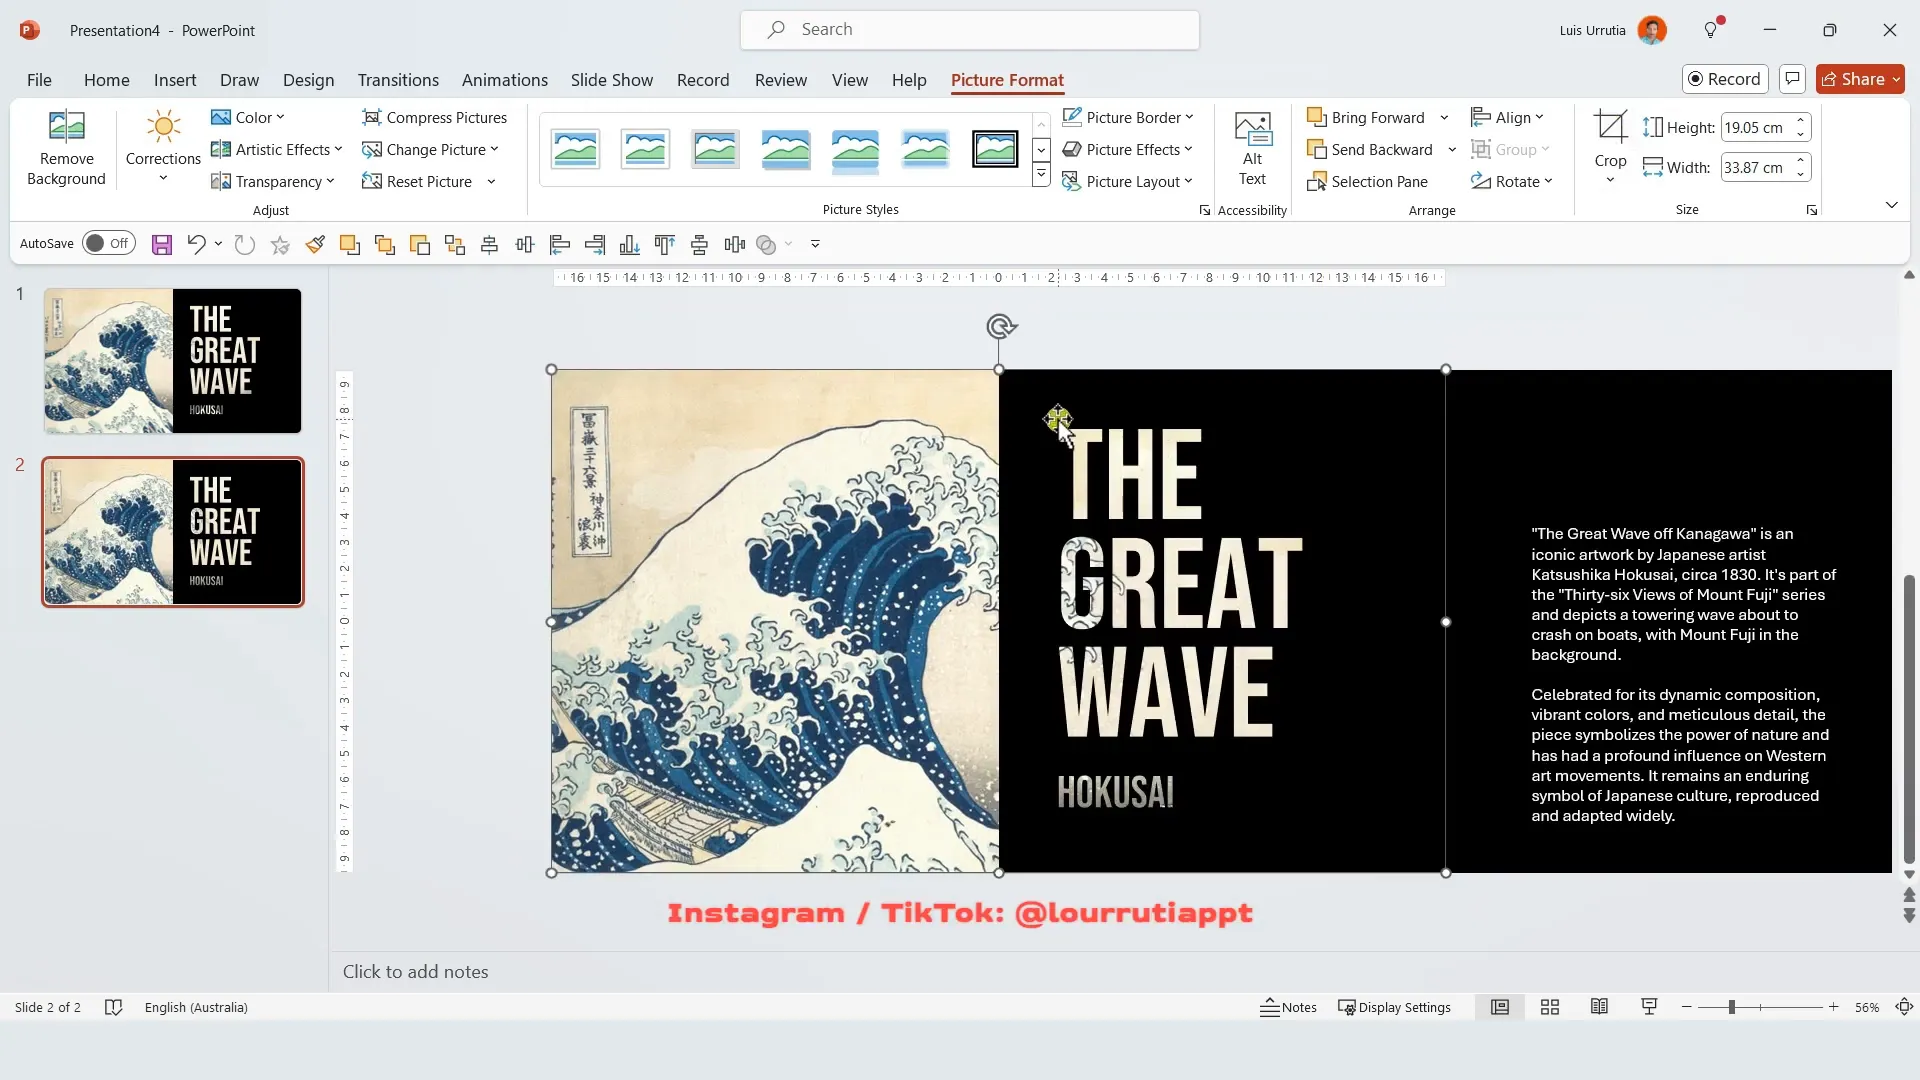Screen dimensions: 1920x1080
Task: Open the Comments pane icon
Action: (1793, 79)
